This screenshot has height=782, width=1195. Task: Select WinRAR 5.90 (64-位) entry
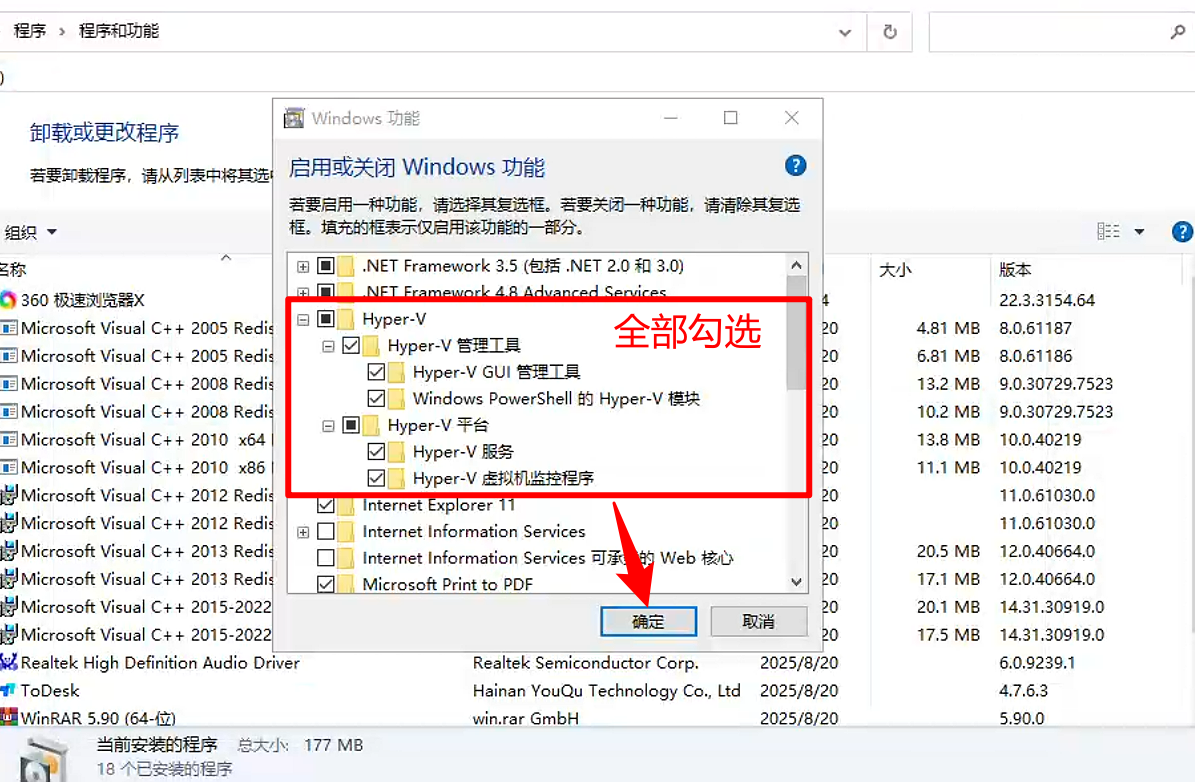[x=98, y=718]
